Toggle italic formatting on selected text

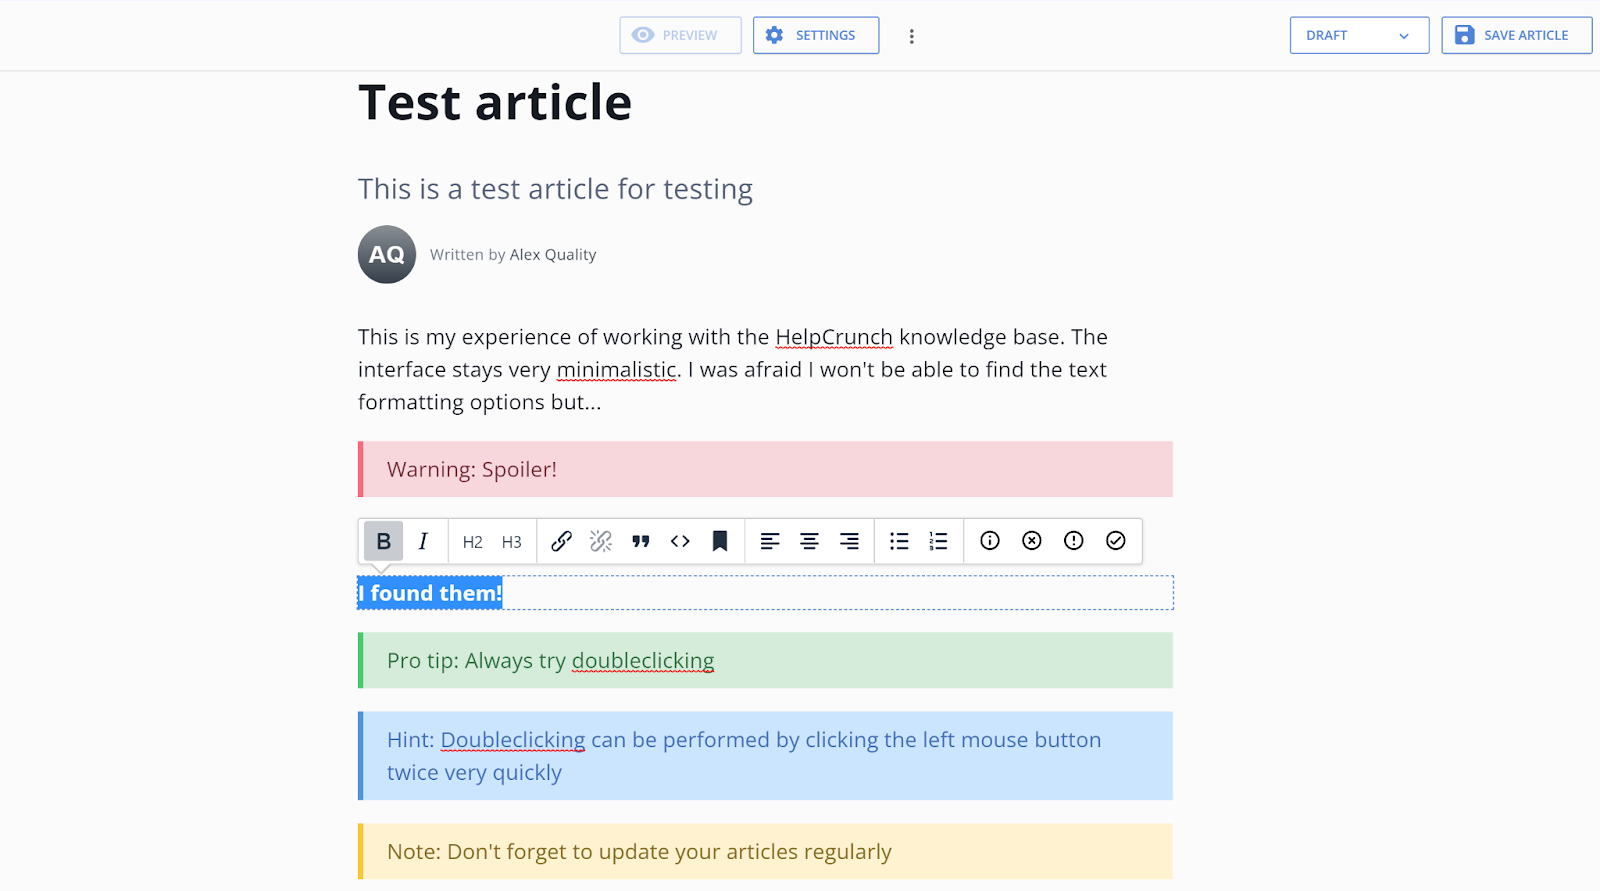[x=423, y=541]
